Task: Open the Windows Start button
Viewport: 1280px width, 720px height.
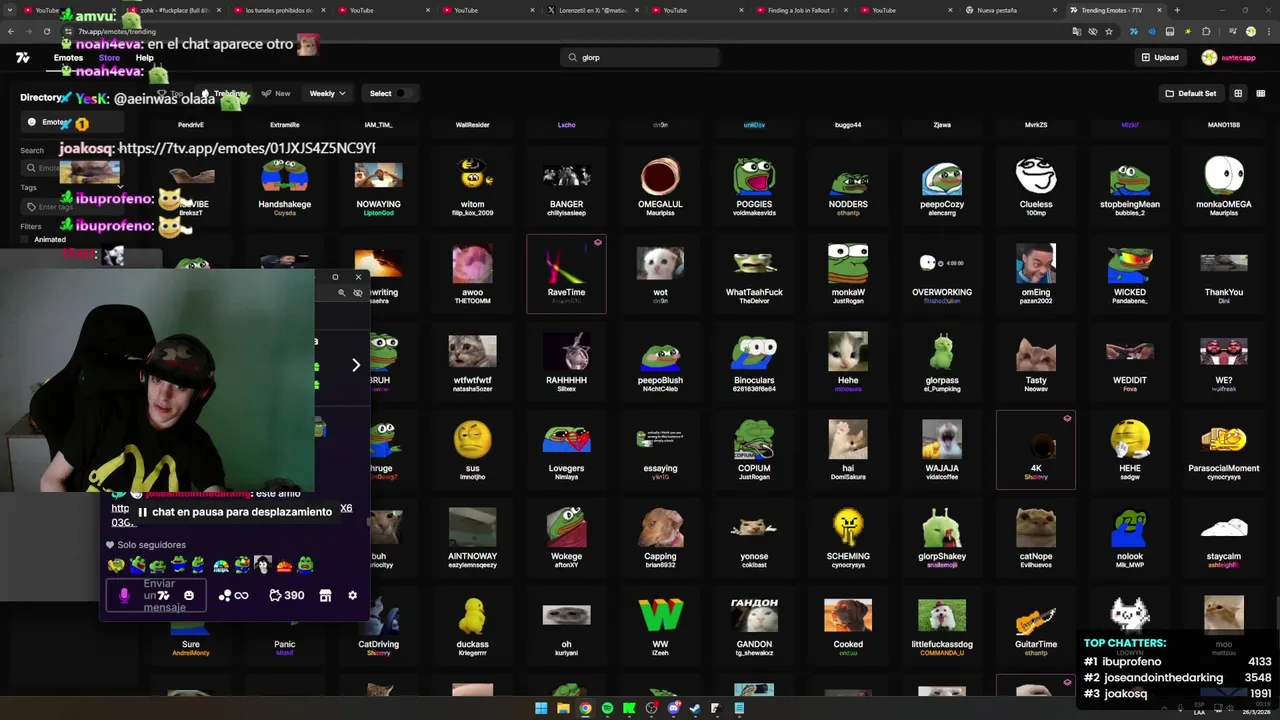Action: coord(541,708)
